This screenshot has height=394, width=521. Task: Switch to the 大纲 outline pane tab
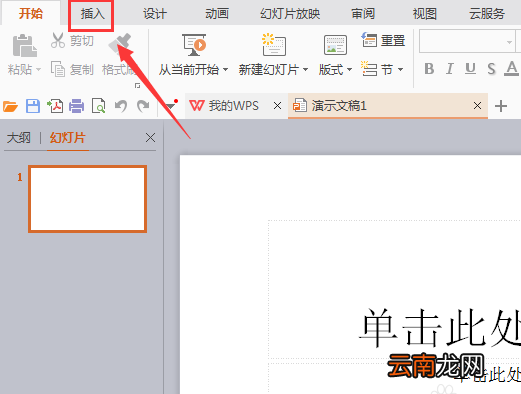(19, 138)
